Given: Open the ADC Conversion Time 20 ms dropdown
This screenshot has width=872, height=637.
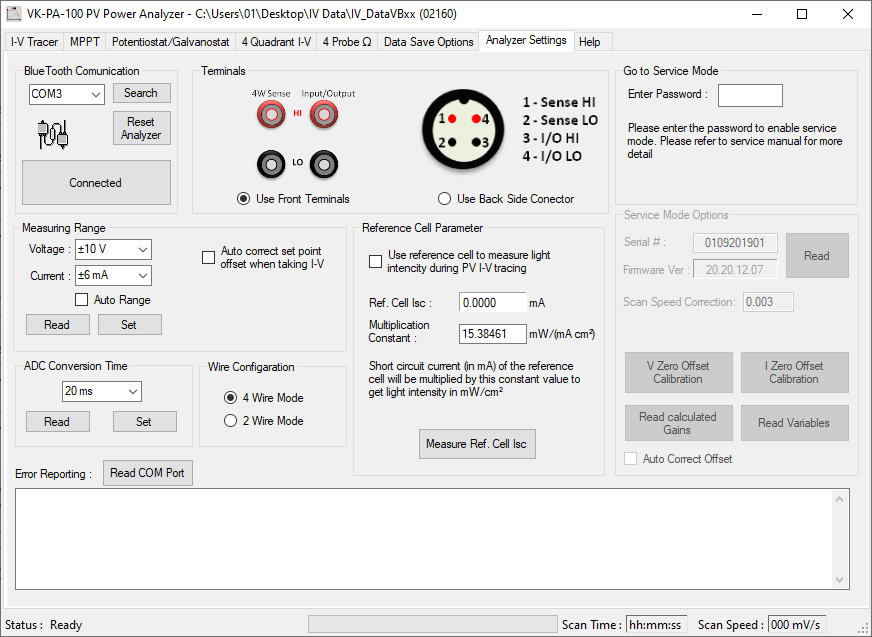Looking at the screenshot, I should click(102, 391).
